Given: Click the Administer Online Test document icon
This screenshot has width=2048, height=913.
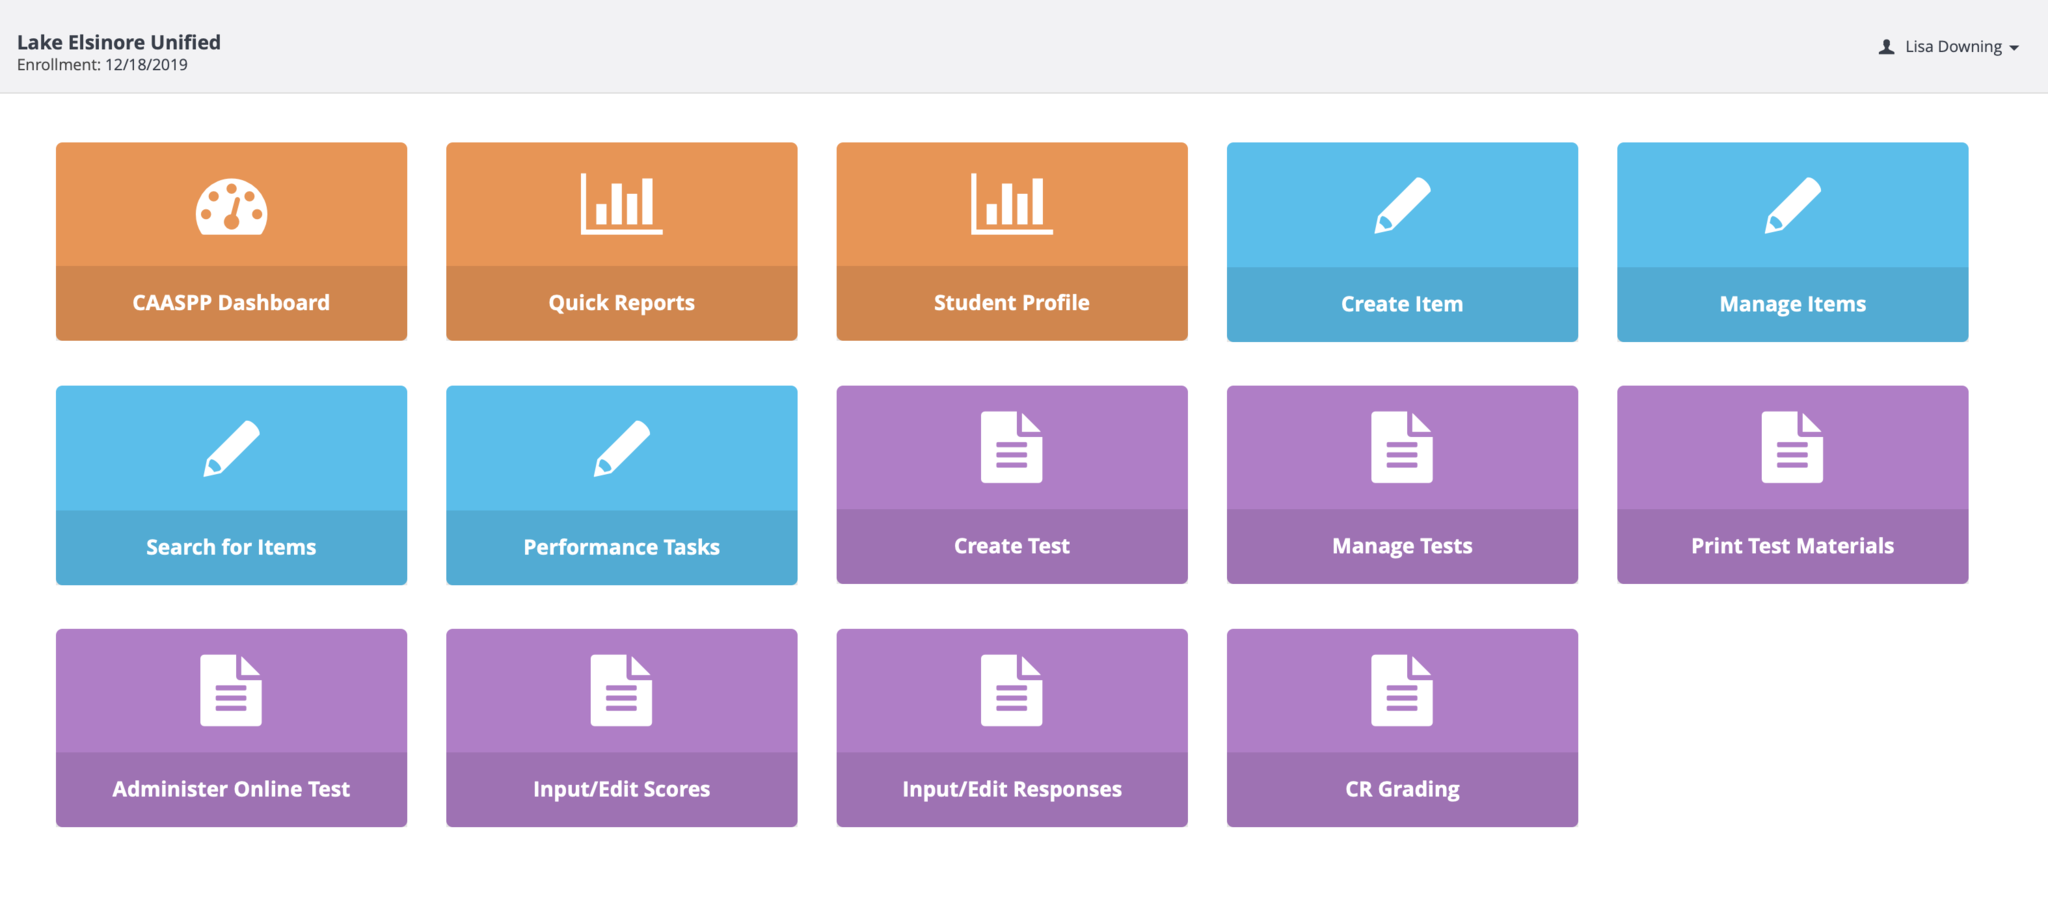Looking at the screenshot, I should (231, 690).
